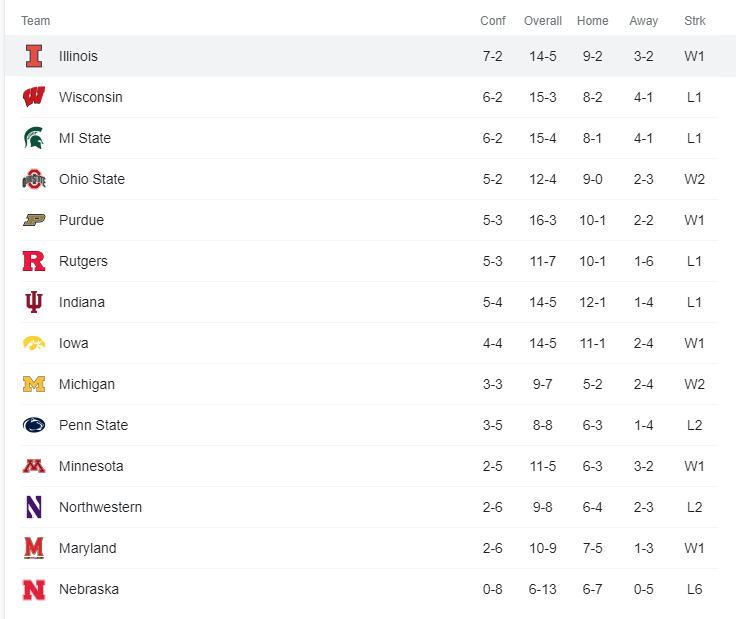Click the Indiana trident logo

click(34, 302)
